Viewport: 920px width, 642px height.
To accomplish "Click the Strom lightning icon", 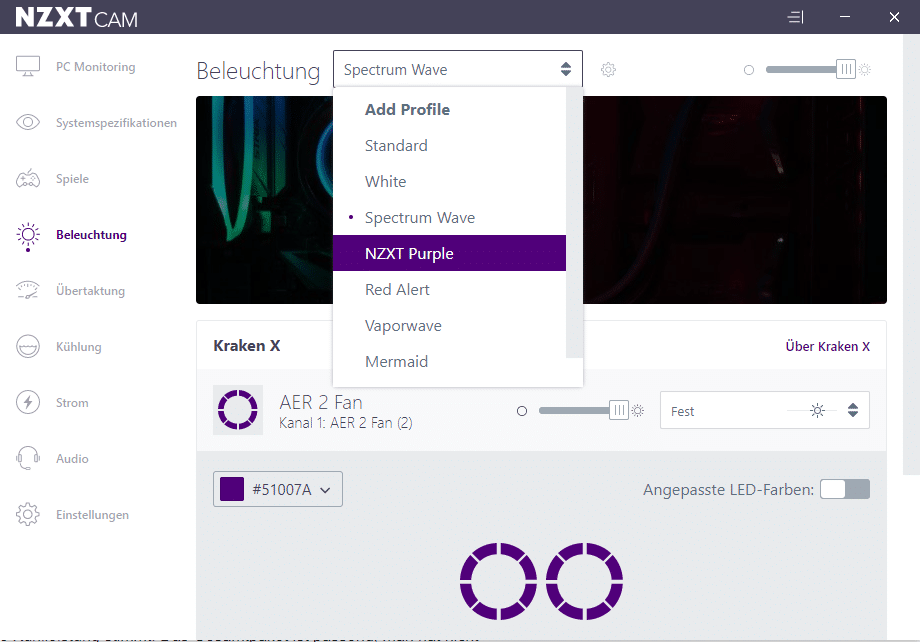I will [27, 403].
